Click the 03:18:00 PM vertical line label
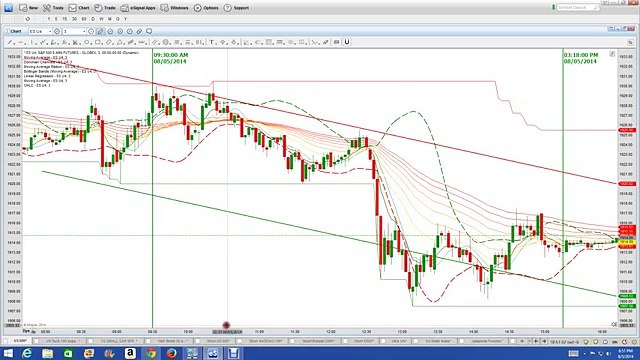 581,58
